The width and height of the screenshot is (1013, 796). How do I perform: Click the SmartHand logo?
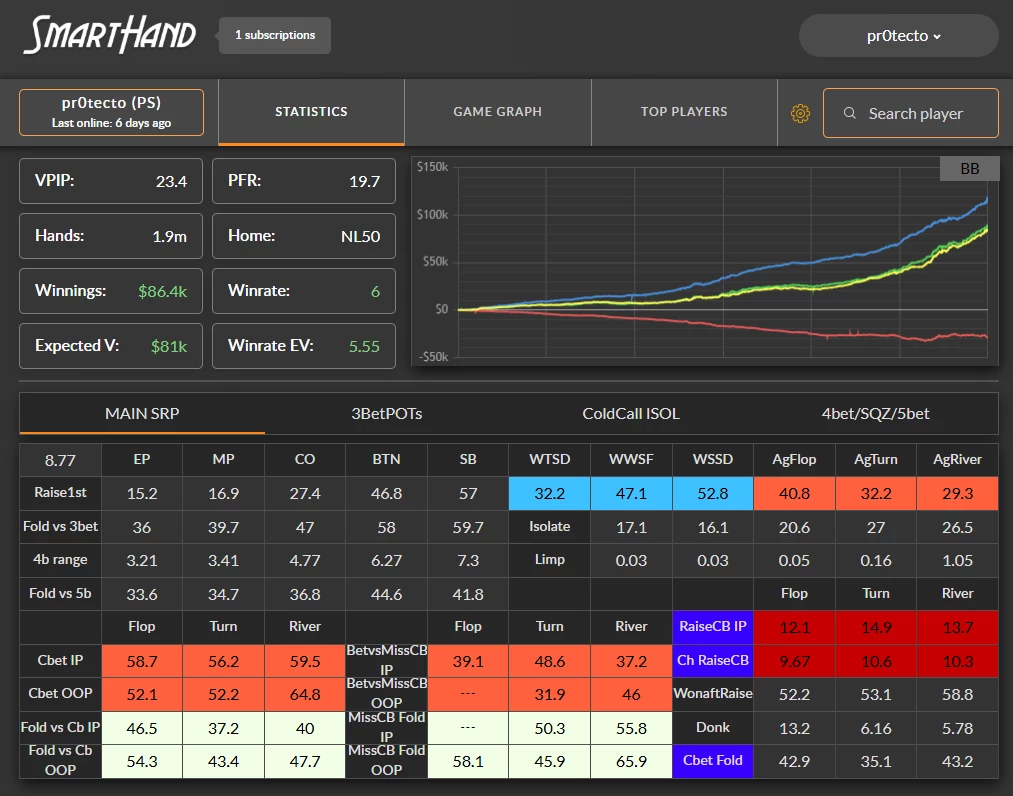pos(110,35)
